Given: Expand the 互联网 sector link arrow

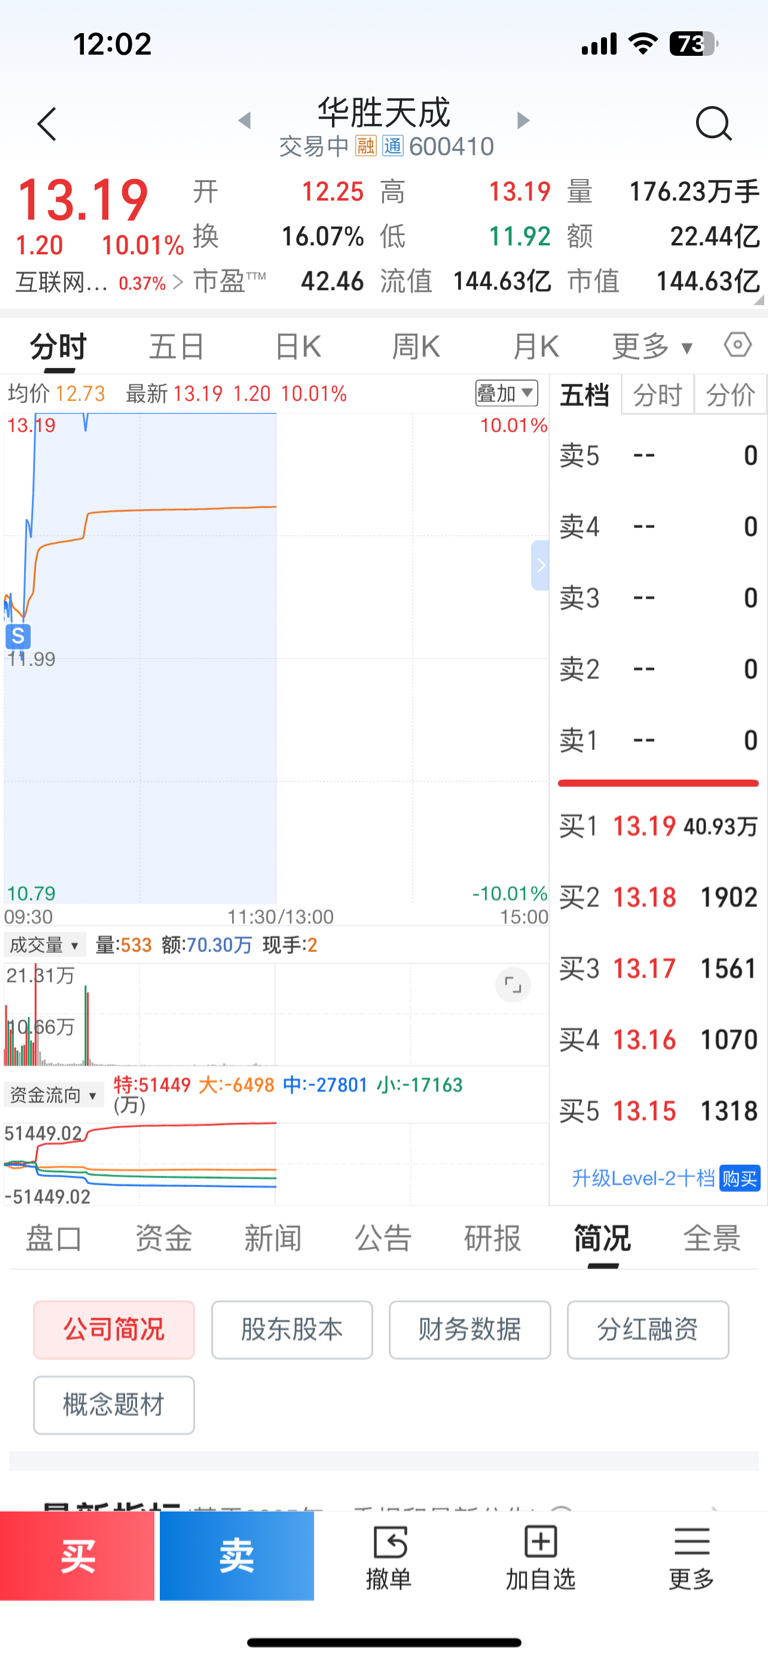Looking at the screenshot, I should point(177,282).
